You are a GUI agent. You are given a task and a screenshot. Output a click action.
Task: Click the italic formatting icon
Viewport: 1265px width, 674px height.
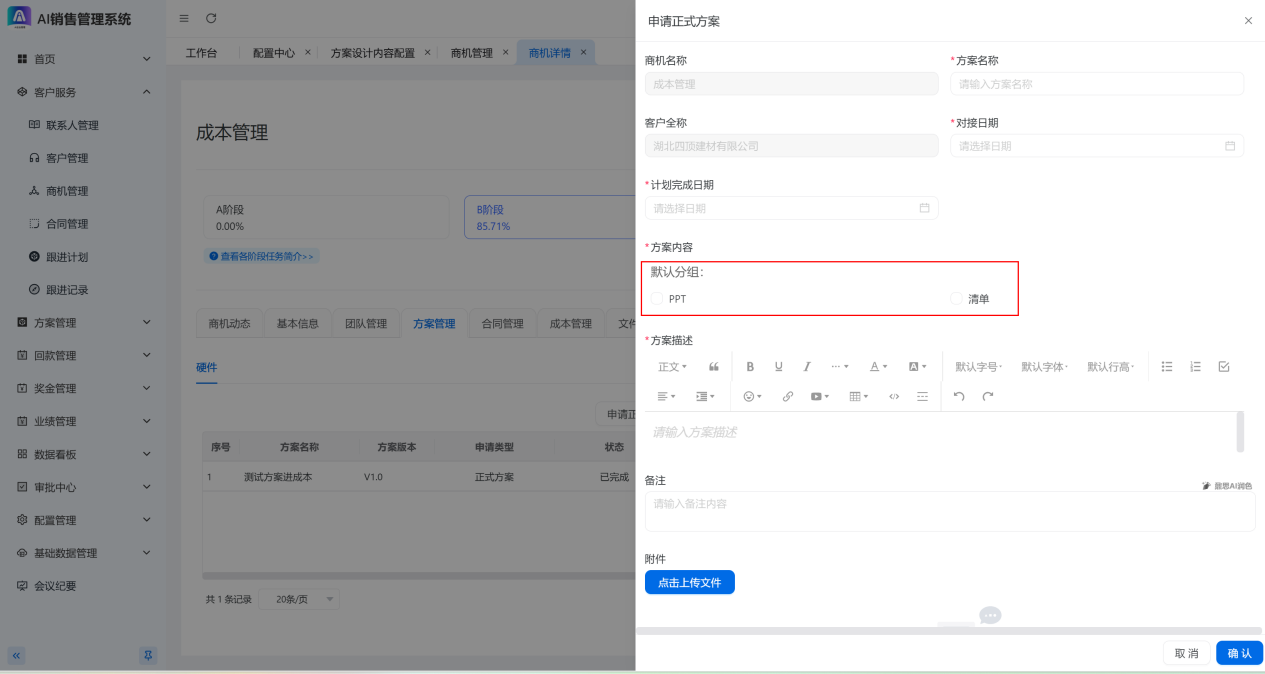point(806,367)
